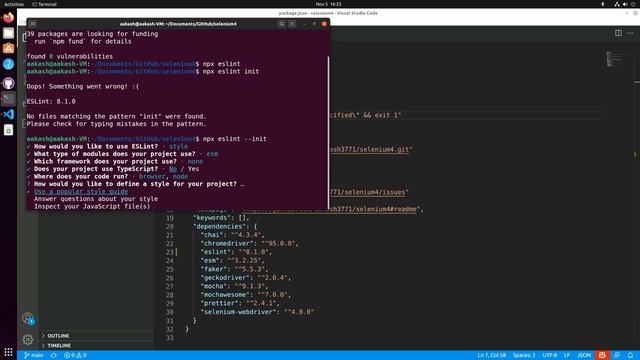Select 'Inspect your JavaScript file(s)' option
Image resolution: width=640 pixels, height=360 pixels.
coord(92,207)
